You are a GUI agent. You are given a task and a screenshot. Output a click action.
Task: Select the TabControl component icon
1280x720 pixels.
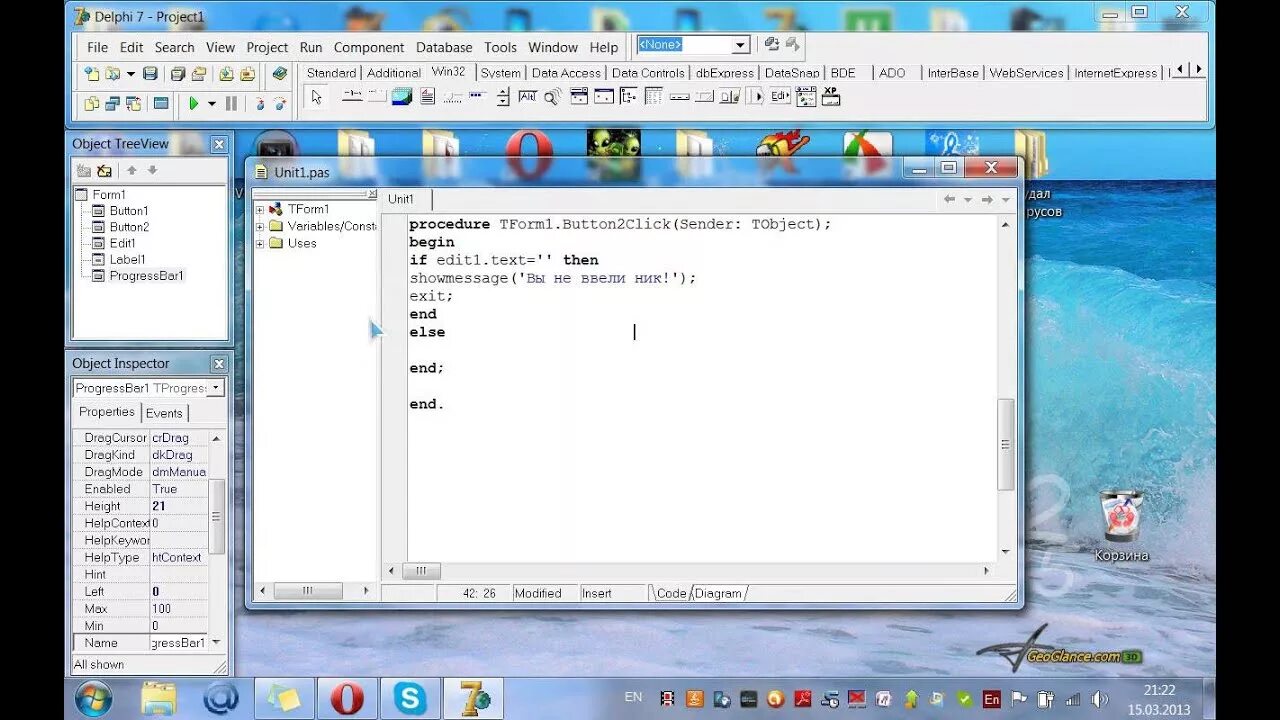(x=352, y=97)
